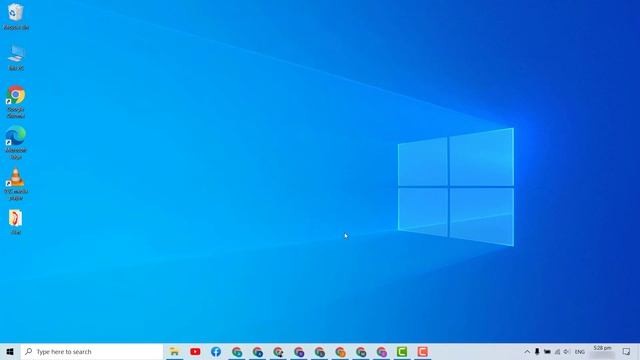
Task: Select the This PC desktop icon
Action: 16,58
